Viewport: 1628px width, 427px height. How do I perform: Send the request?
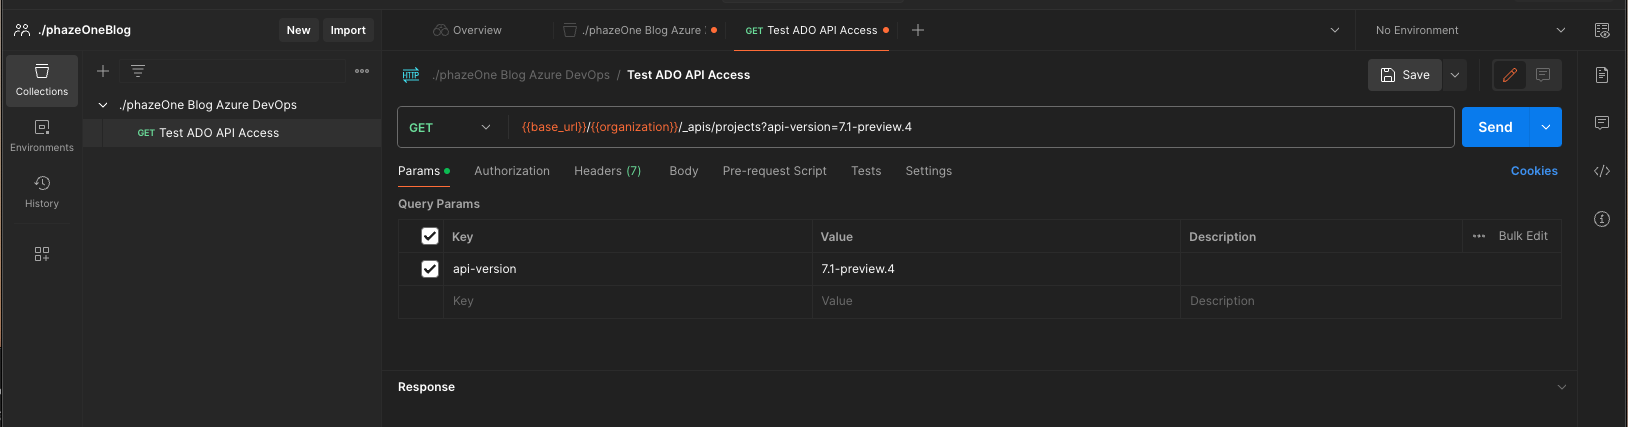pos(1496,127)
